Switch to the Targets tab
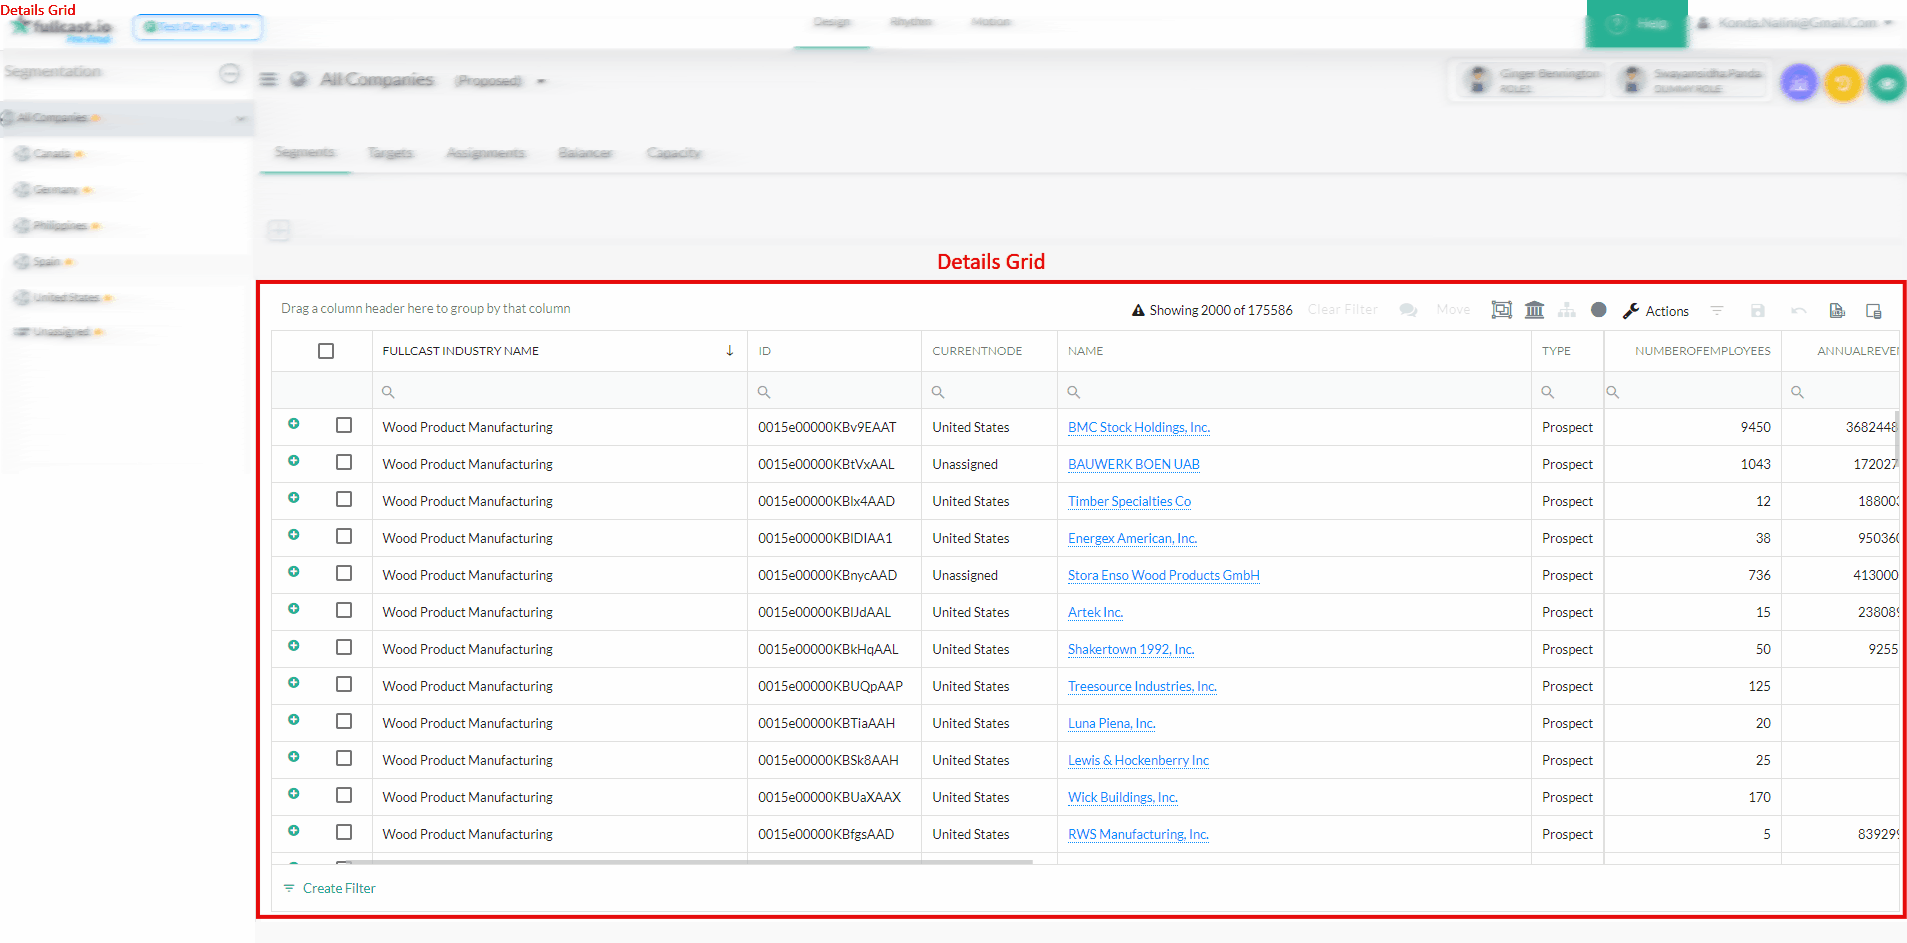Image resolution: width=1907 pixels, height=943 pixels. pos(390,153)
